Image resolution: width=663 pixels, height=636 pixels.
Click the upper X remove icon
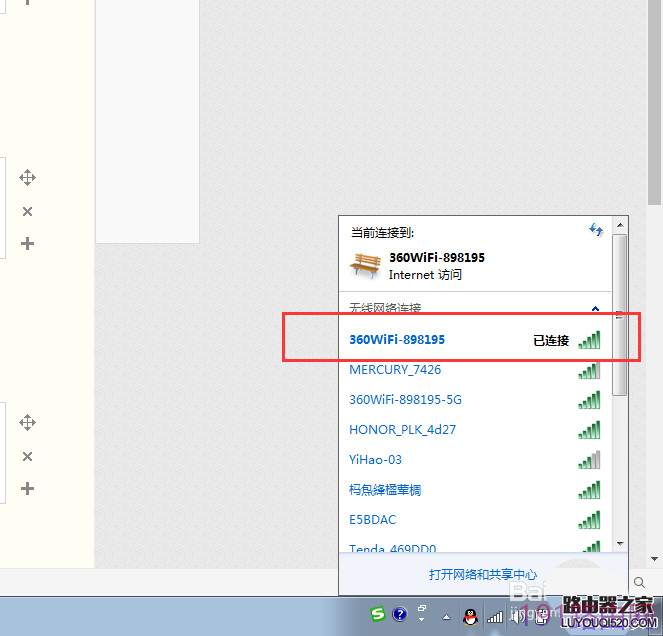(27, 211)
